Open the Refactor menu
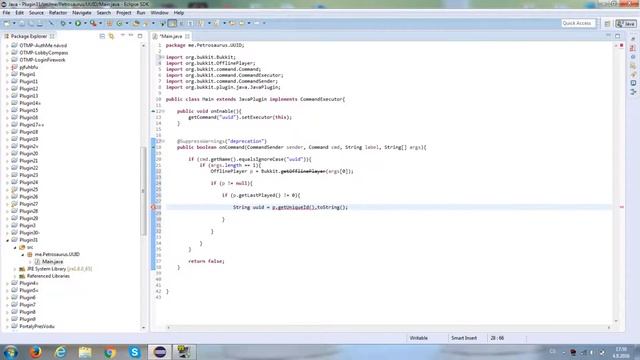 point(58,13)
